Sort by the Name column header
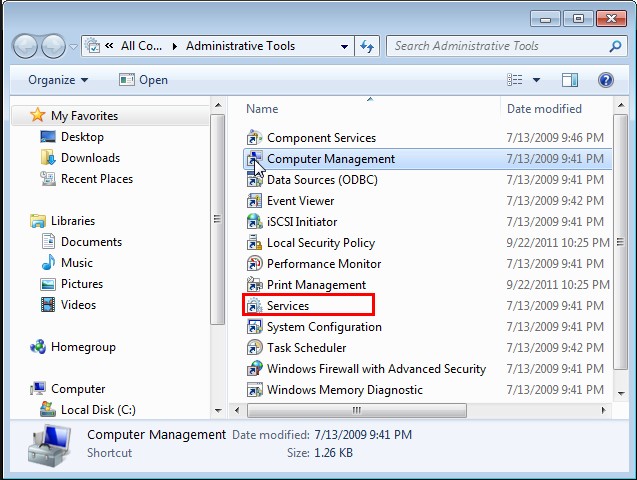 coord(262,109)
